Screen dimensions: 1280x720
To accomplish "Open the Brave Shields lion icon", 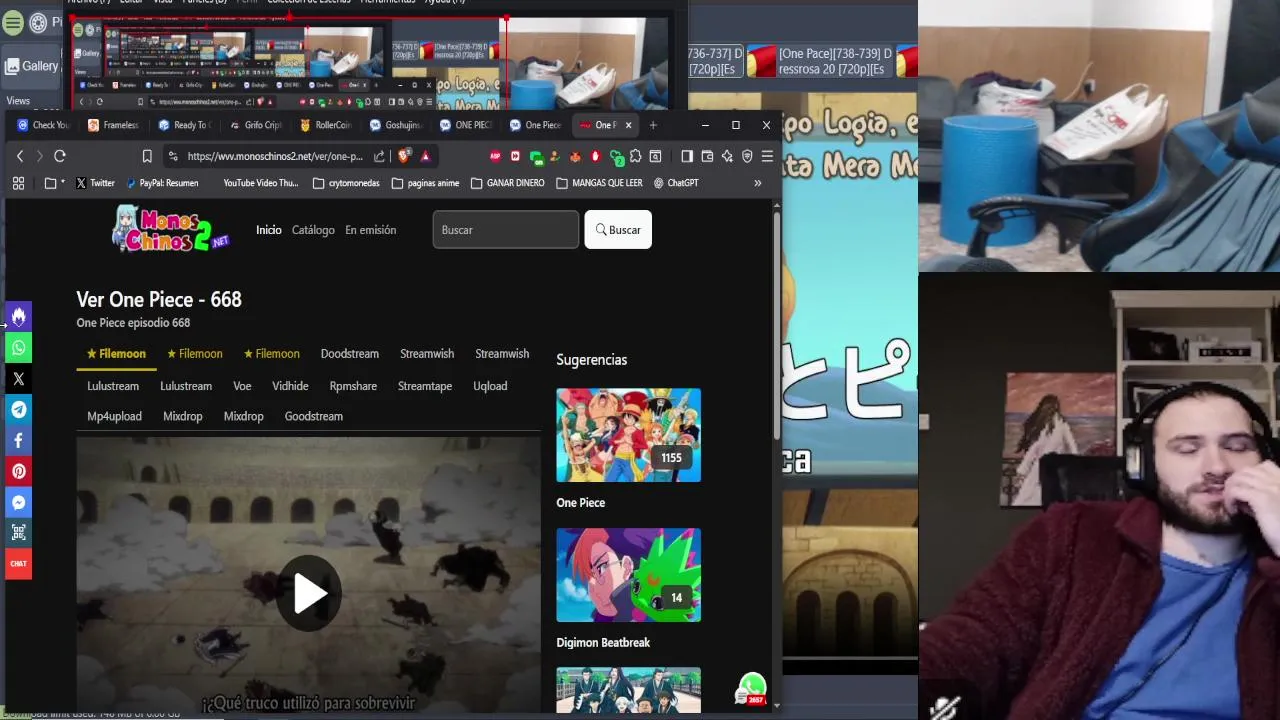I will (x=404, y=156).
